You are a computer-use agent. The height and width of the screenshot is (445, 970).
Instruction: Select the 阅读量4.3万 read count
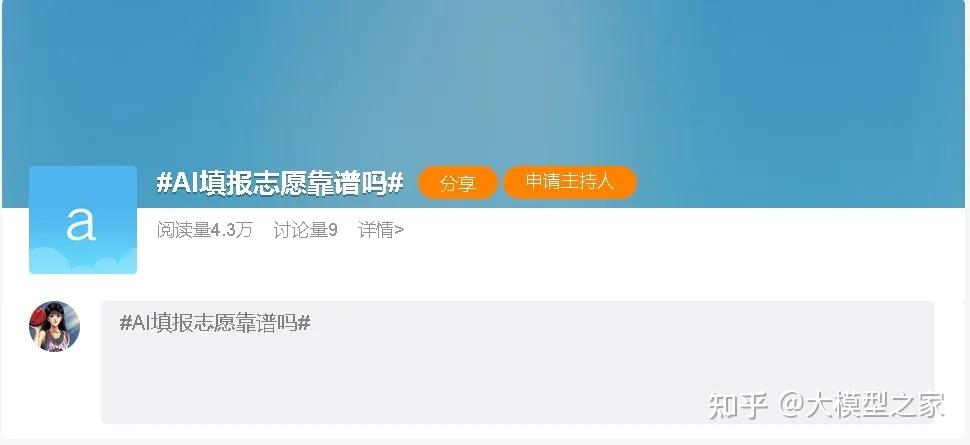click(205, 230)
